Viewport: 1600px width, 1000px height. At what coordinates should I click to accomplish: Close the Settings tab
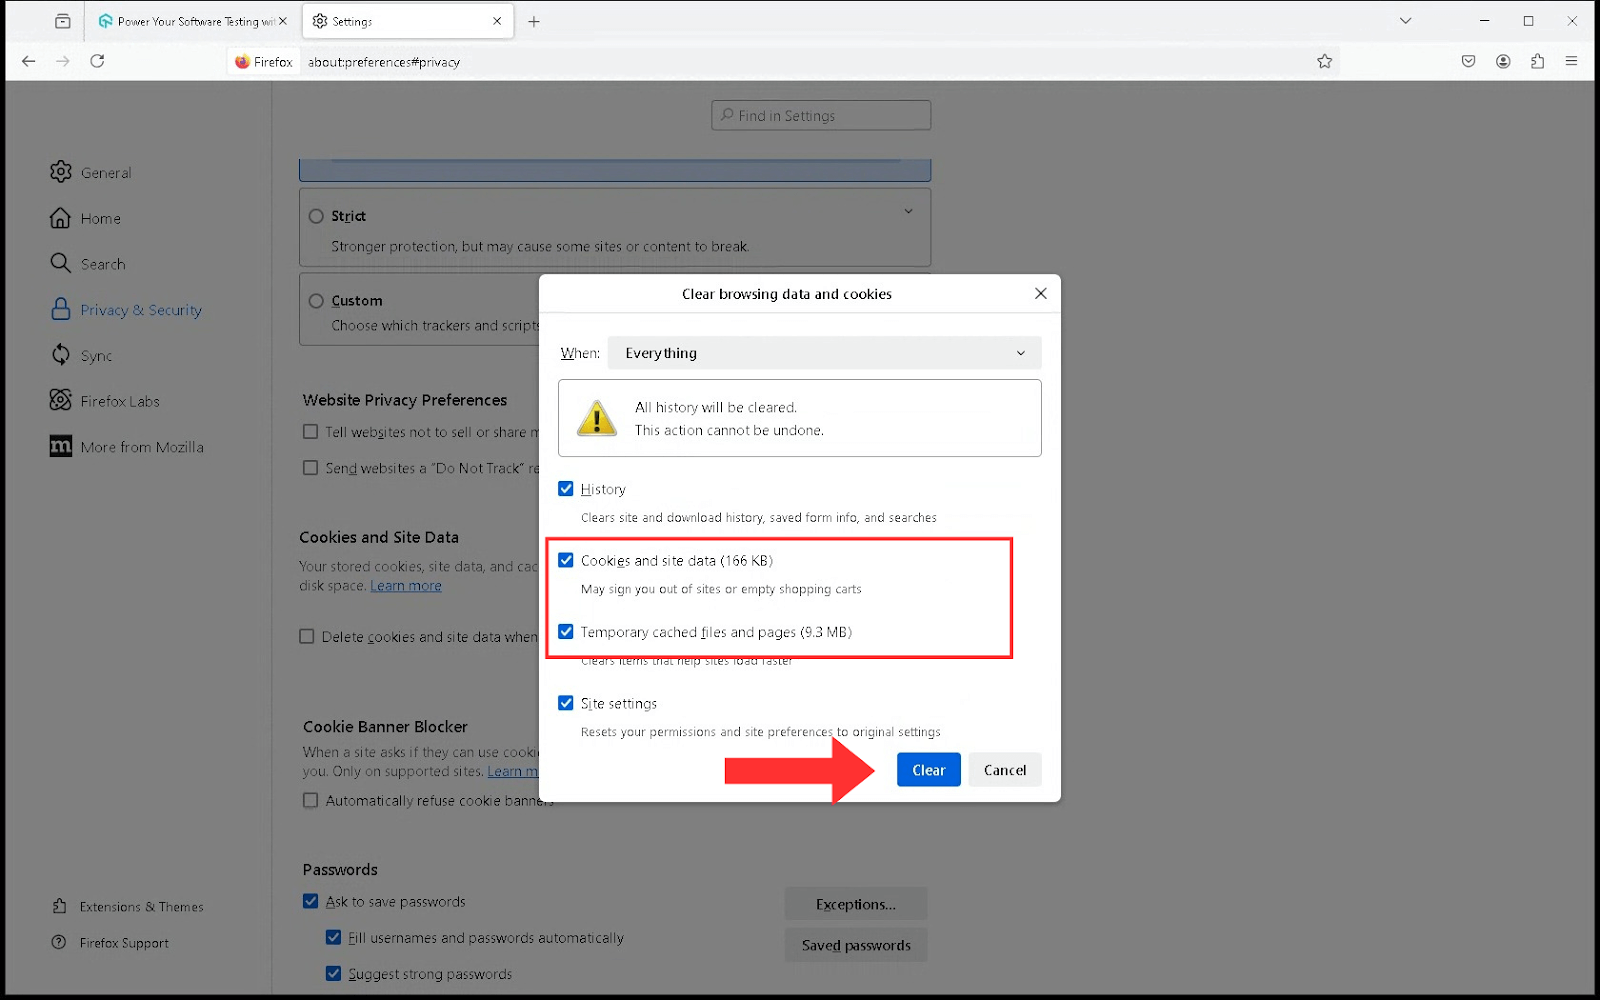(x=497, y=21)
